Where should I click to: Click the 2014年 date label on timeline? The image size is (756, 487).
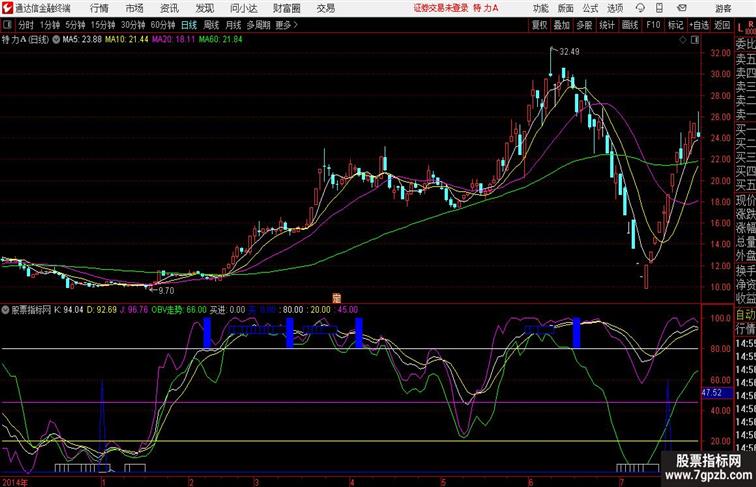click(x=15, y=482)
